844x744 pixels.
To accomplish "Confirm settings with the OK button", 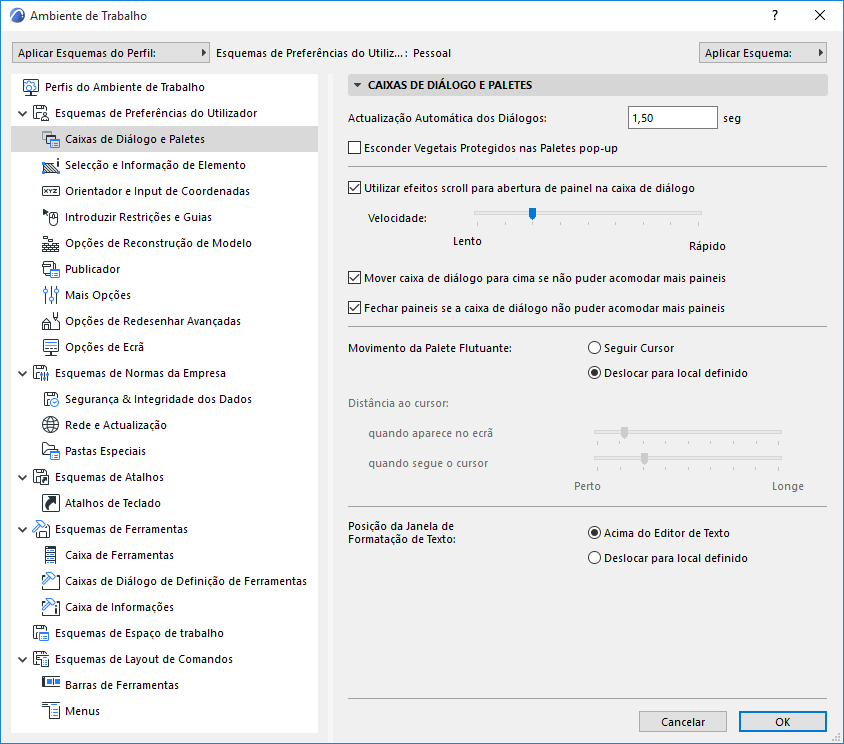I will click(782, 721).
